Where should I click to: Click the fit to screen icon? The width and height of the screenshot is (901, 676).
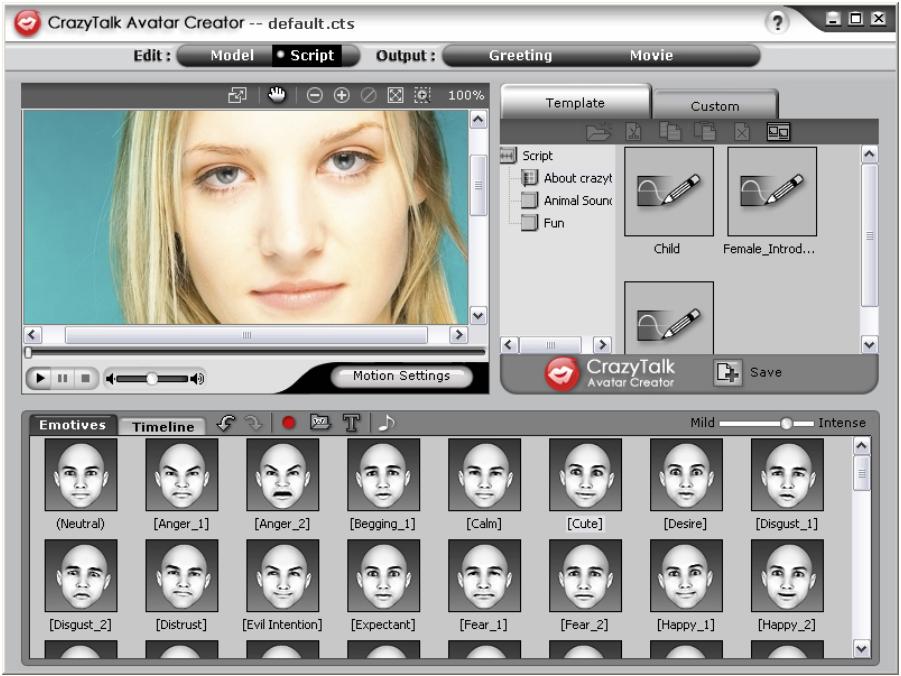tap(395, 95)
